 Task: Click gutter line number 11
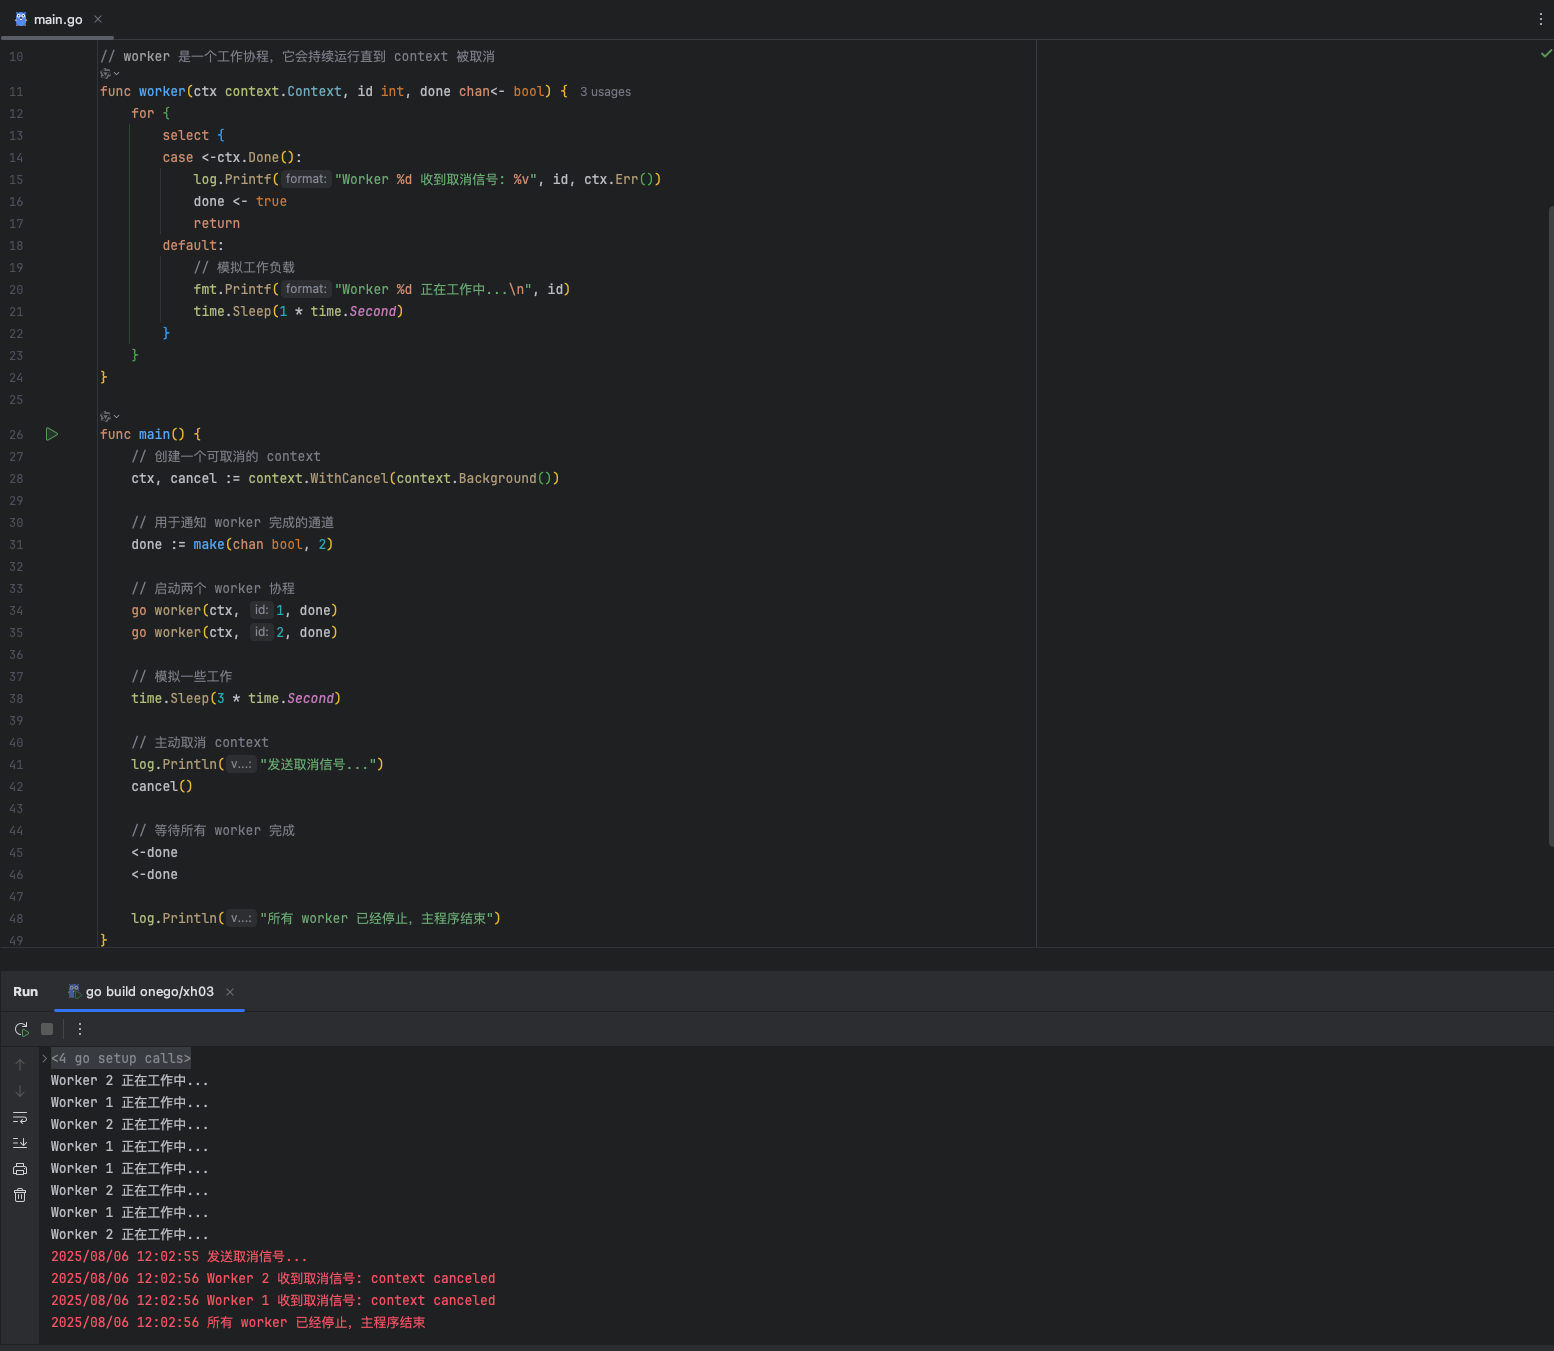coord(16,92)
